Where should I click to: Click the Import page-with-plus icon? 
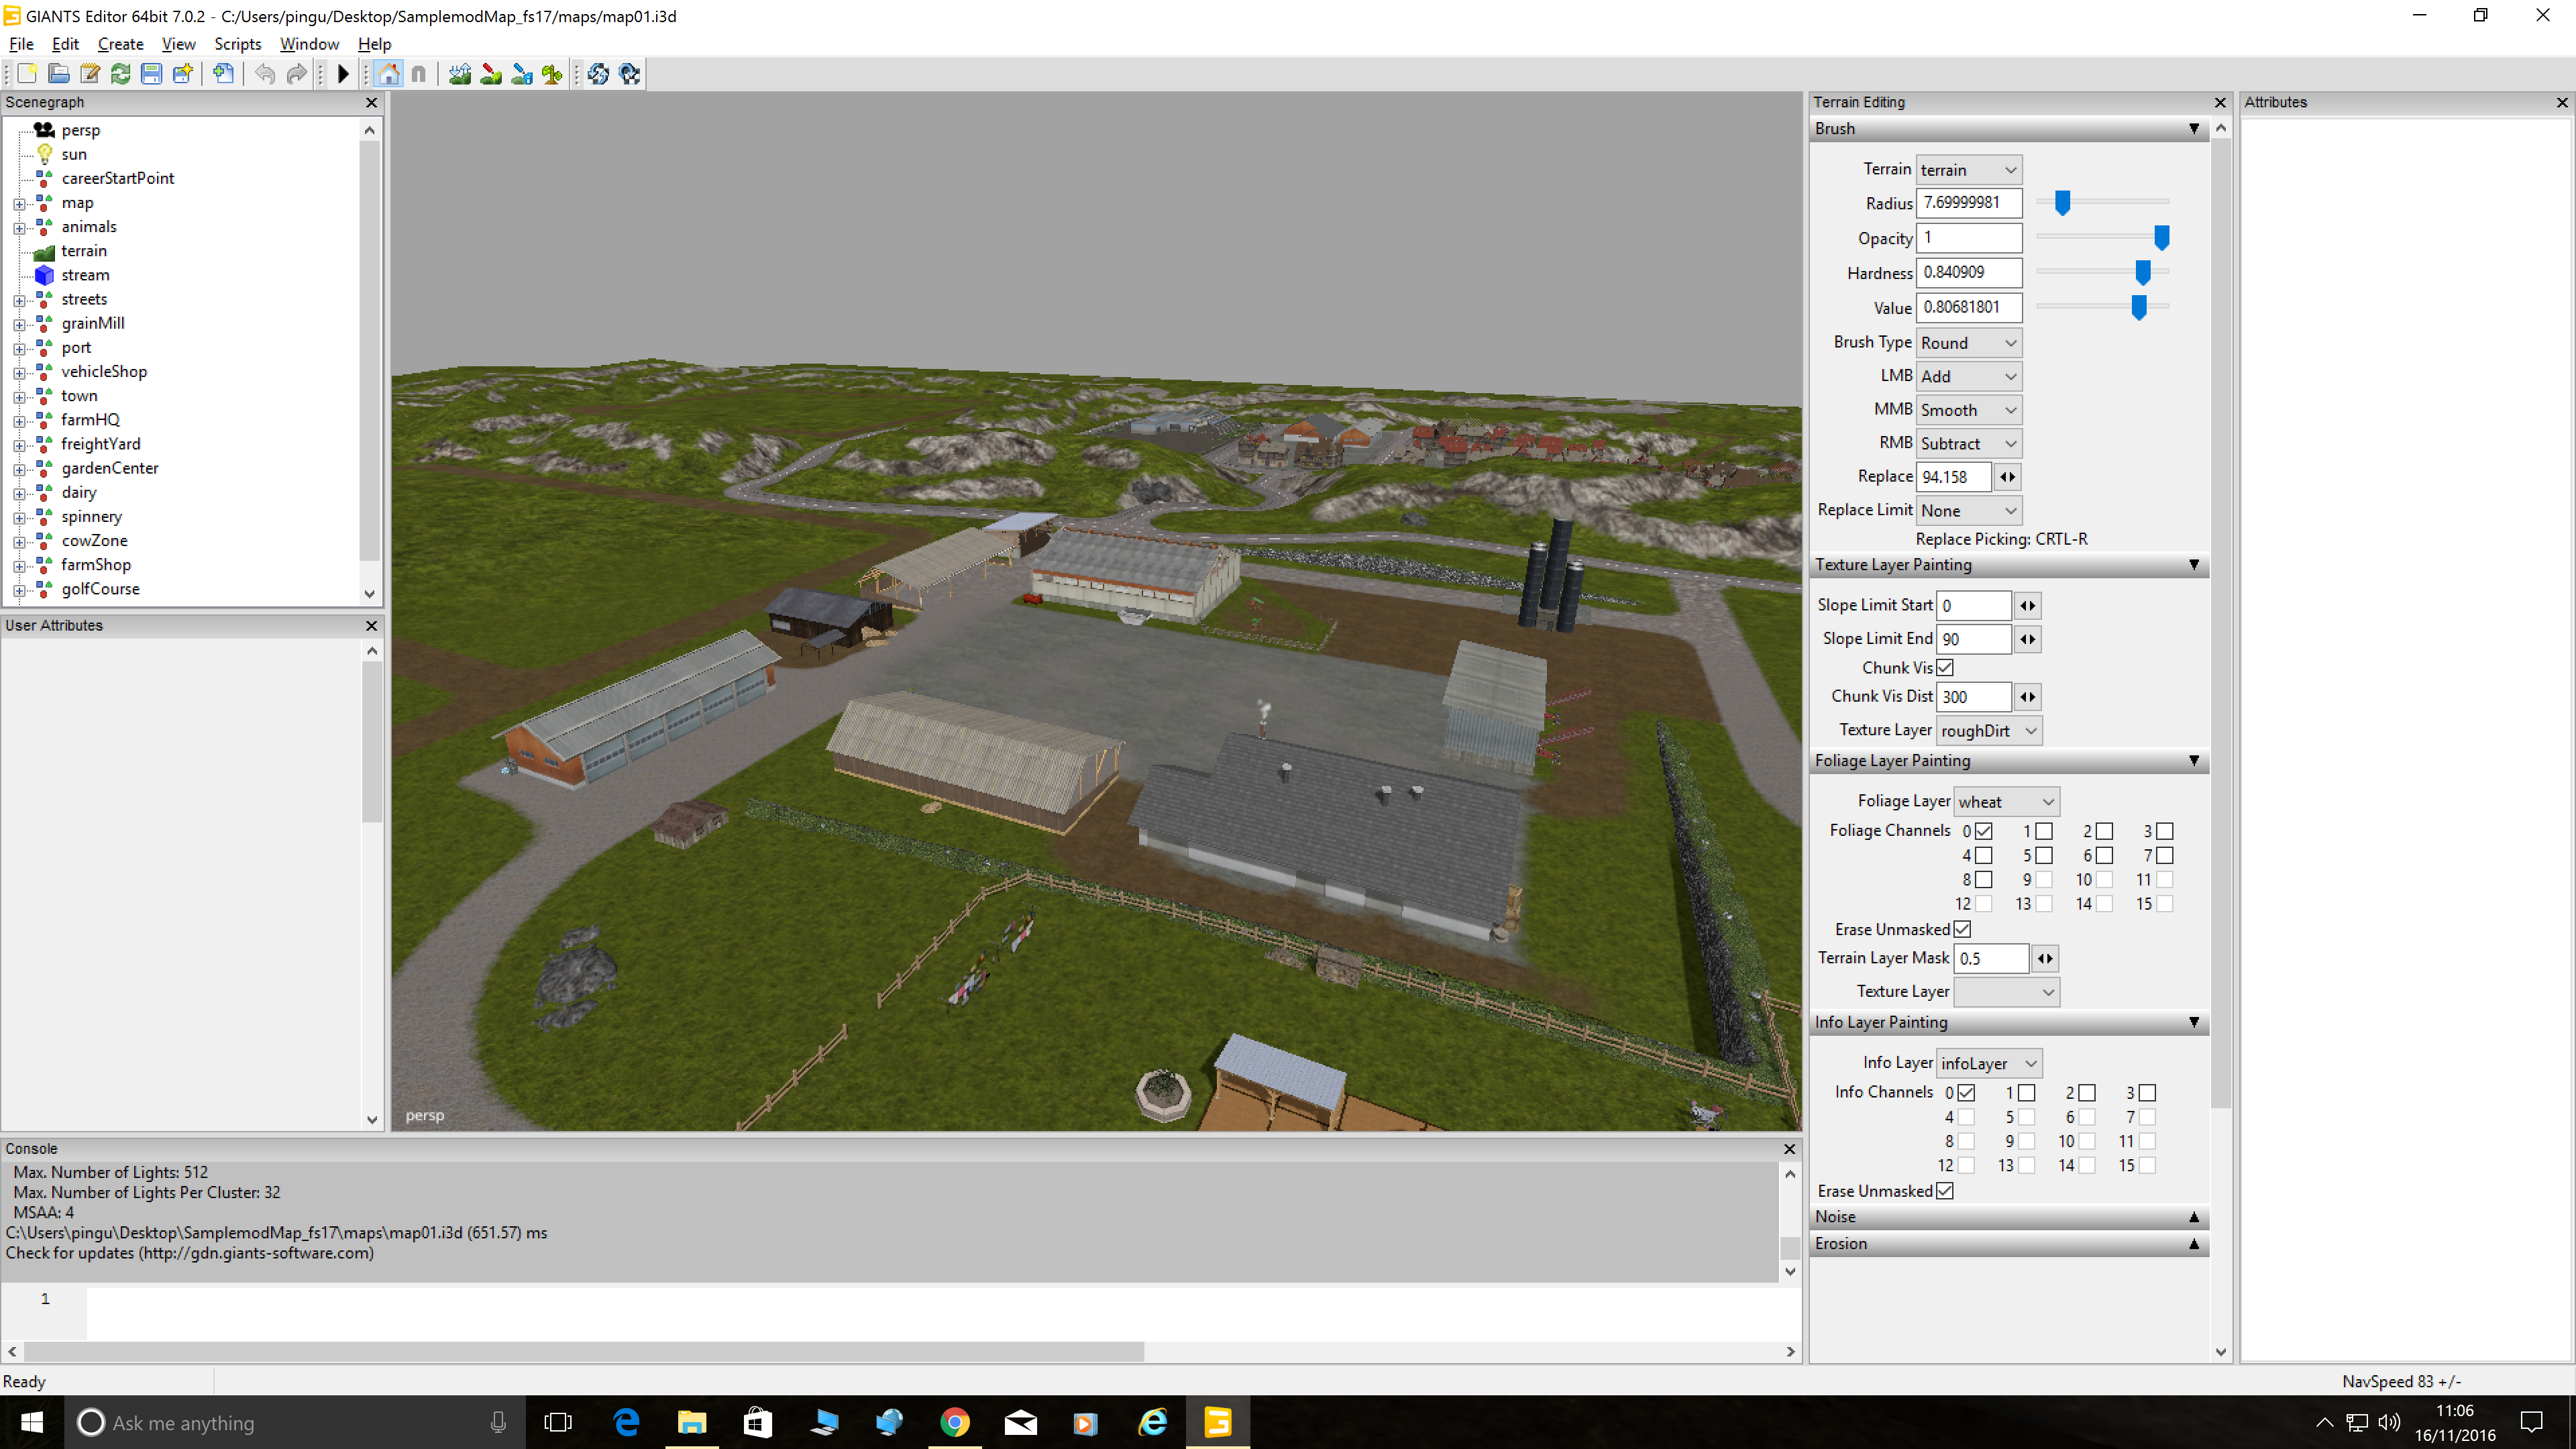[x=224, y=74]
